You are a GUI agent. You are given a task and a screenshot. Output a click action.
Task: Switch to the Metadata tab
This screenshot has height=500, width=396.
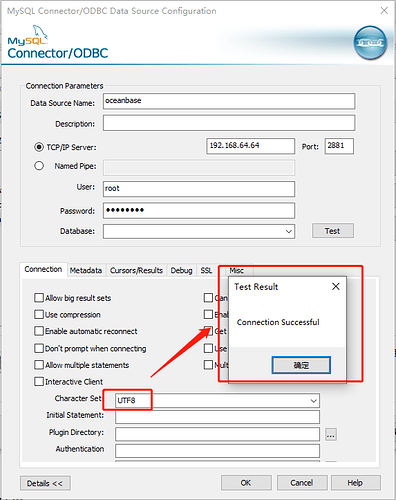86,270
